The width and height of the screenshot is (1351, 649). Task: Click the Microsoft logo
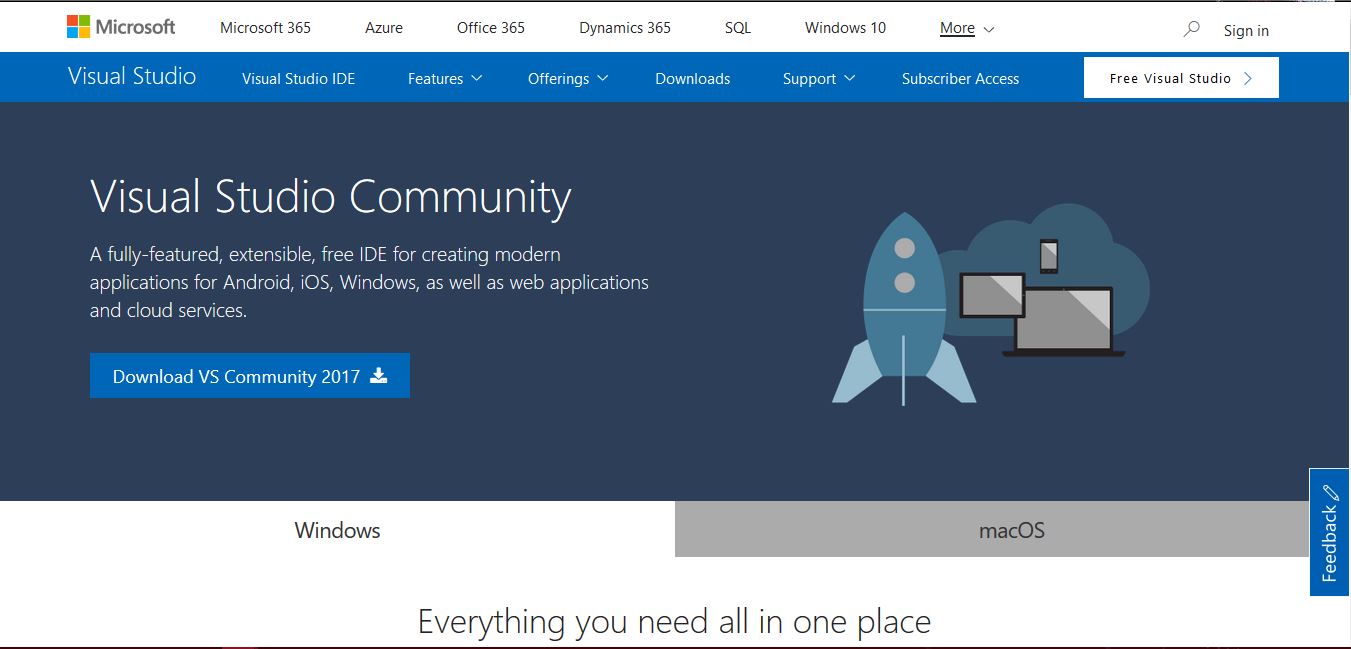pyautogui.click(x=121, y=27)
